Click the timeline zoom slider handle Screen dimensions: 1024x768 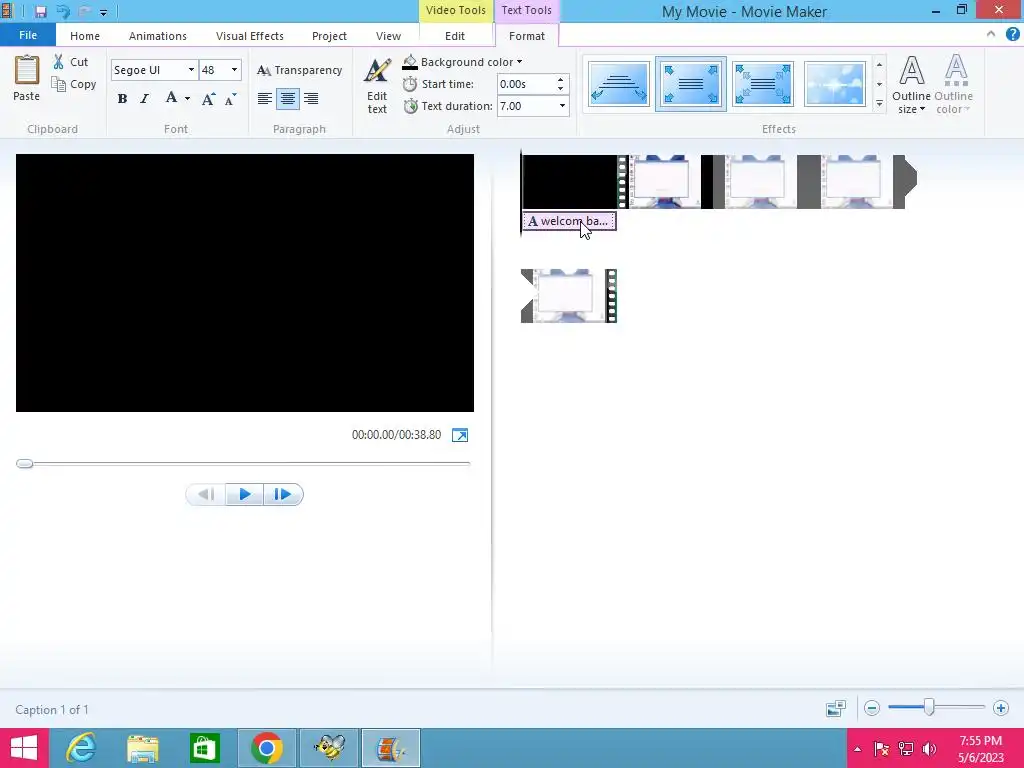point(928,707)
